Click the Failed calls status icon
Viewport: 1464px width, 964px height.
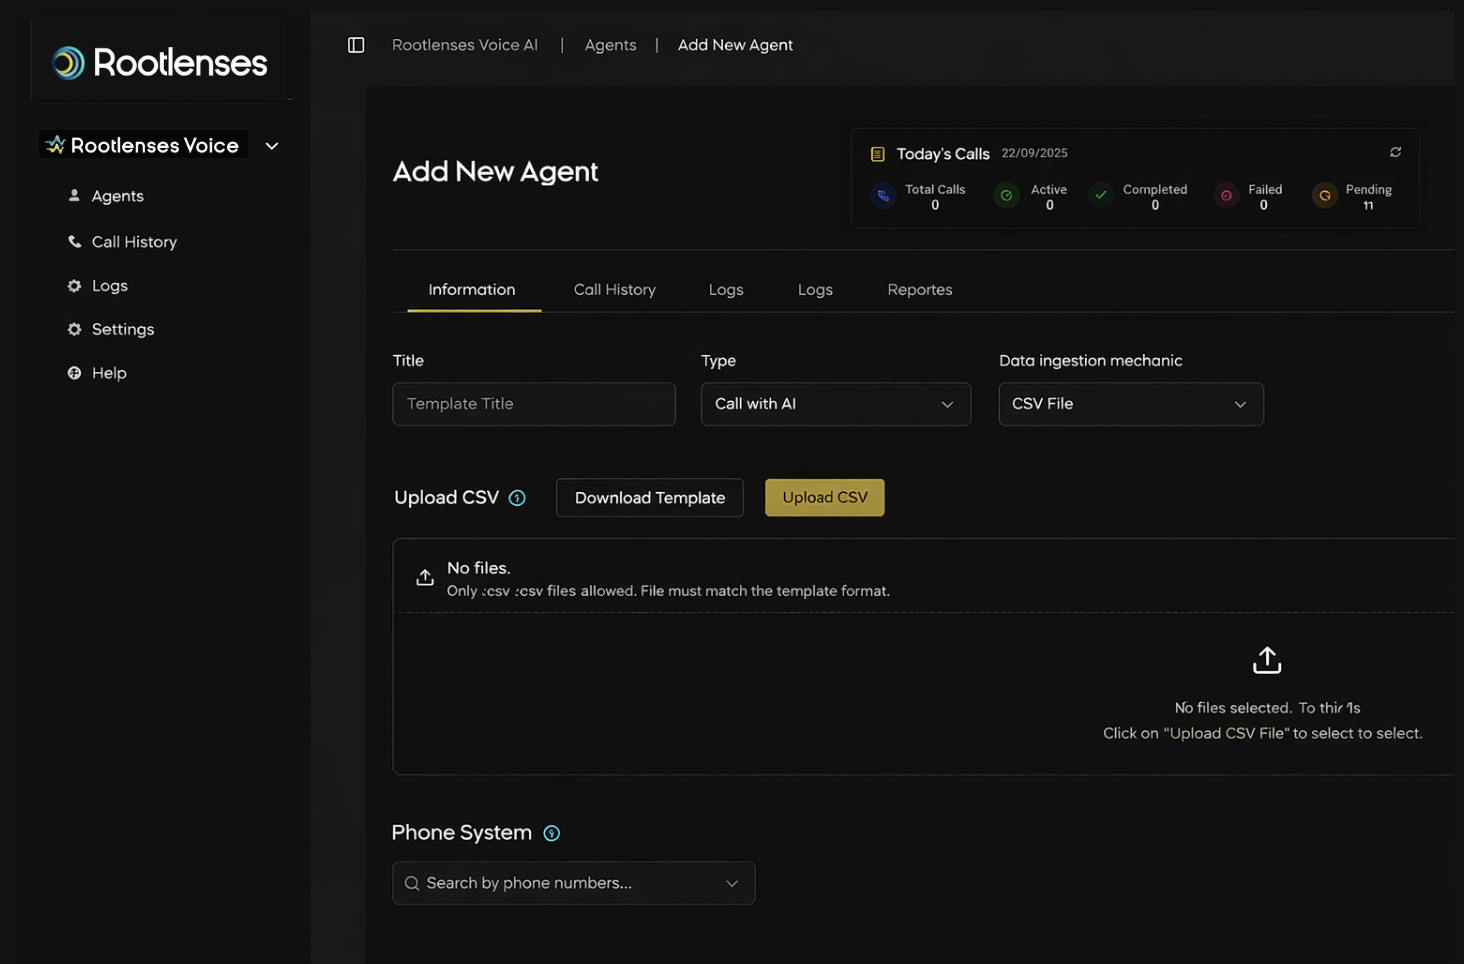point(1226,196)
